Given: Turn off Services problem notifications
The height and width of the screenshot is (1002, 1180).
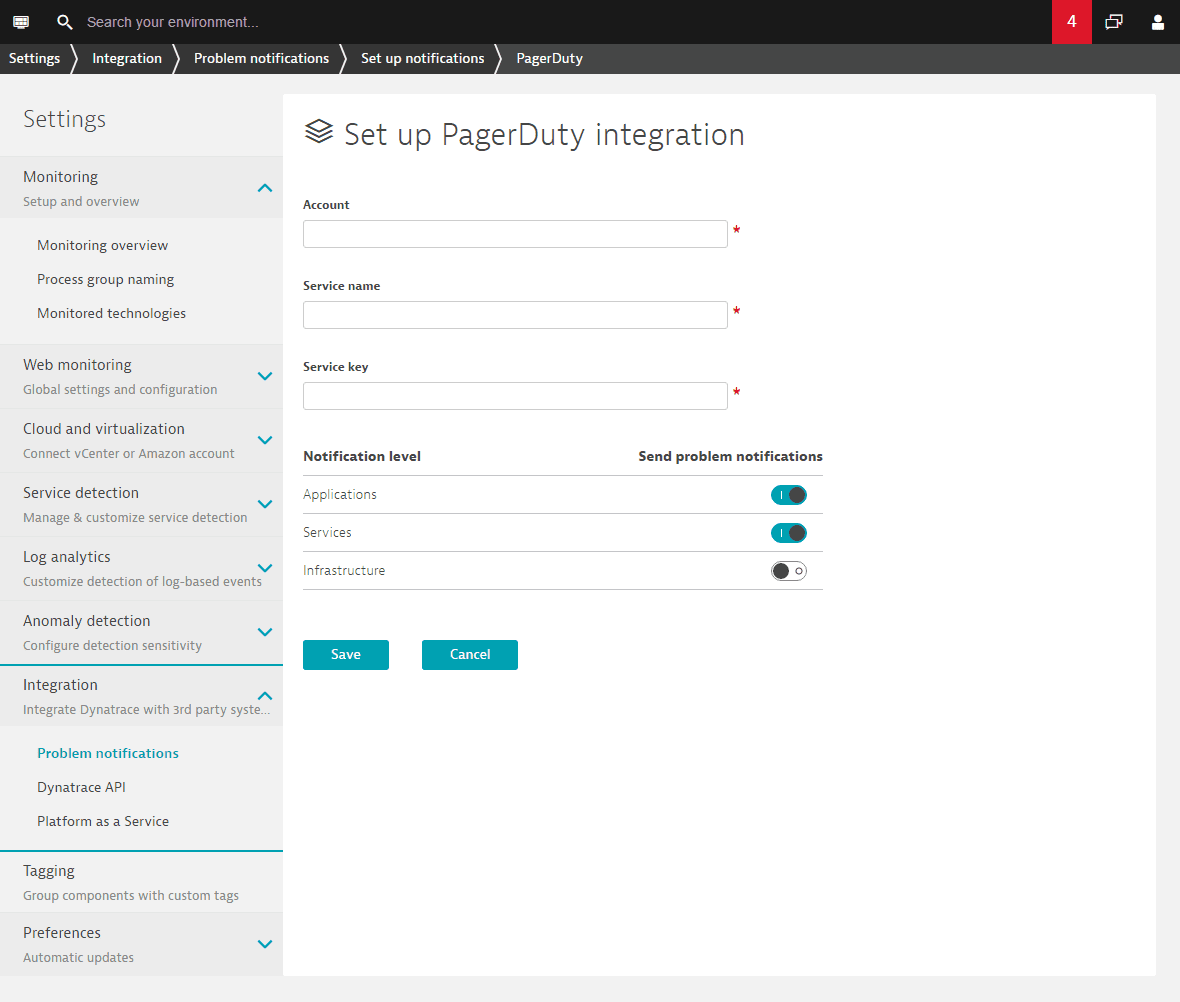Looking at the screenshot, I should coord(789,533).
